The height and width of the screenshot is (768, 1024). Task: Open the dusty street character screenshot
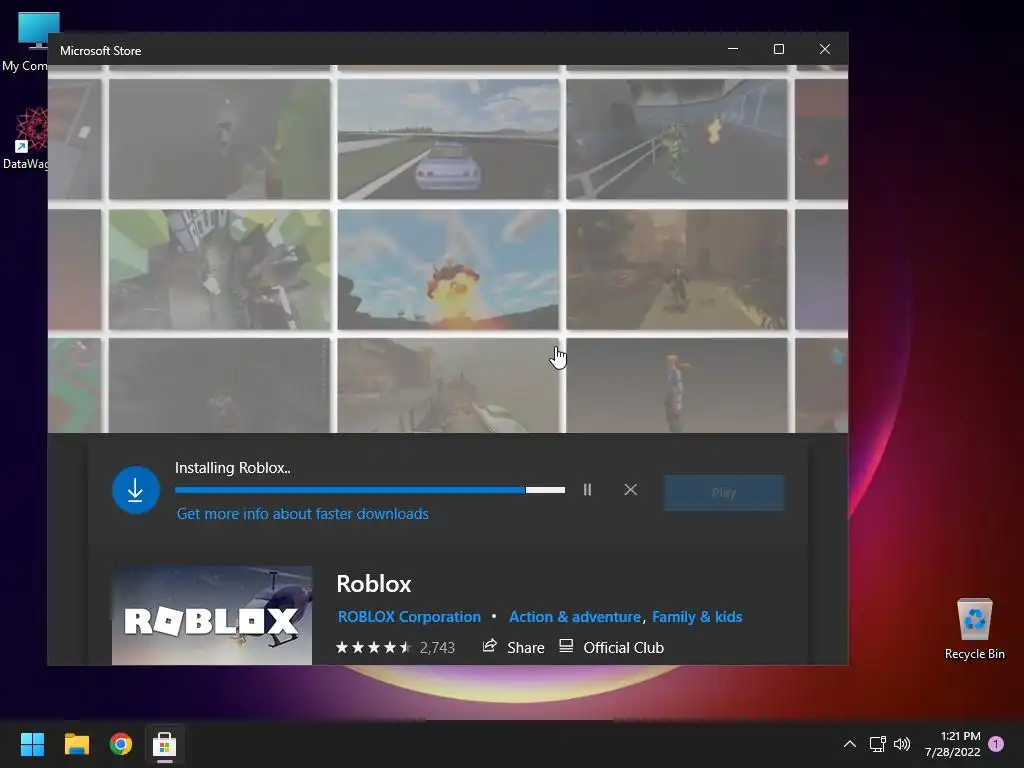coord(677,269)
